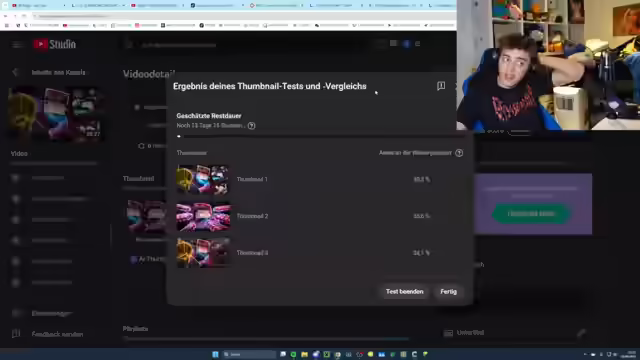Open help icon beside watch time share

(x=459, y=153)
